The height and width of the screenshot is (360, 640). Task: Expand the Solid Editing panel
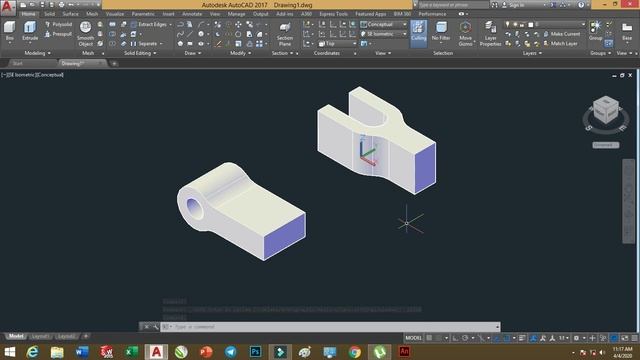click(x=140, y=53)
